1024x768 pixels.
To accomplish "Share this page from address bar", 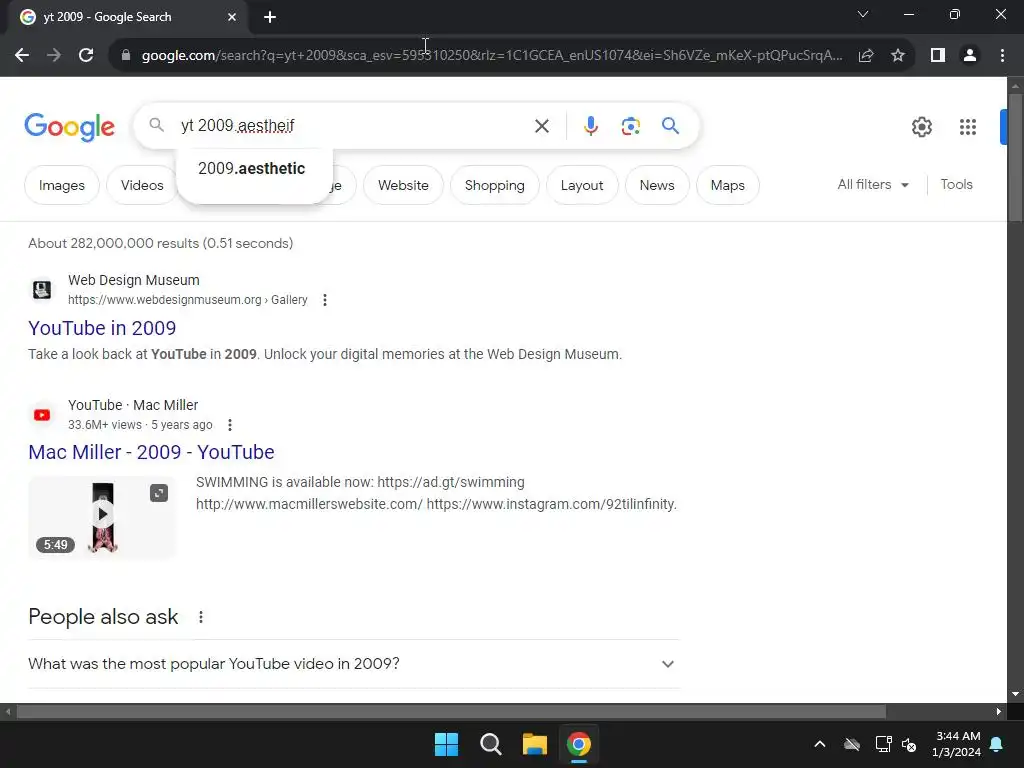I will click(866, 56).
